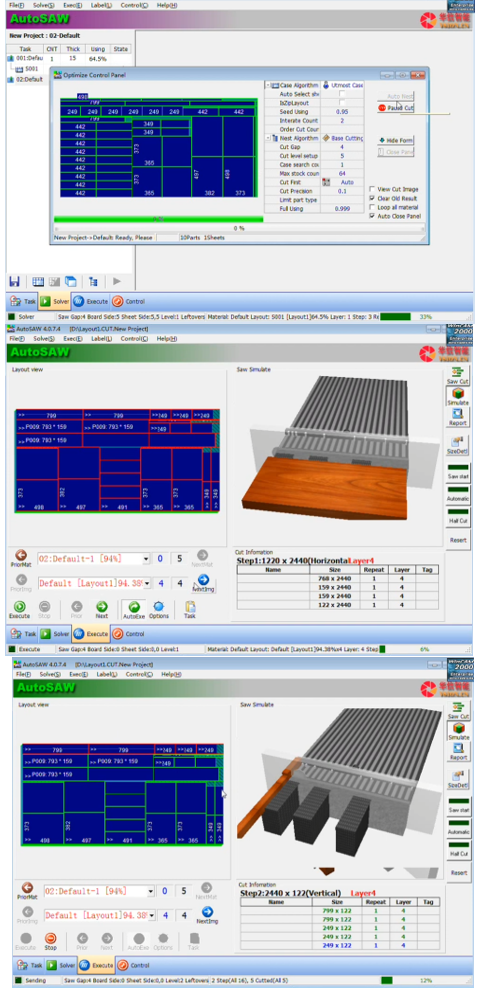Toggle Half Cut in the Step2 window
Viewport: 478px width, 999px height.
click(459, 849)
